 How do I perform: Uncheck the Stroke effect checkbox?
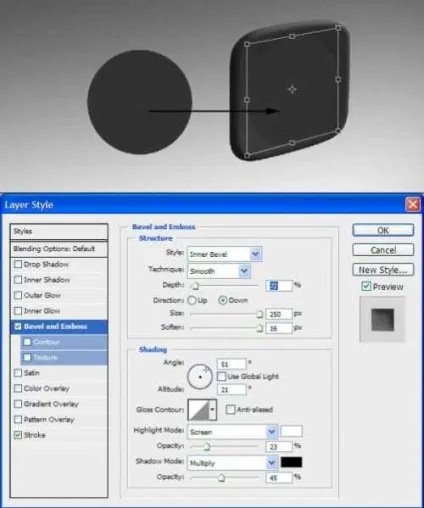(18, 435)
